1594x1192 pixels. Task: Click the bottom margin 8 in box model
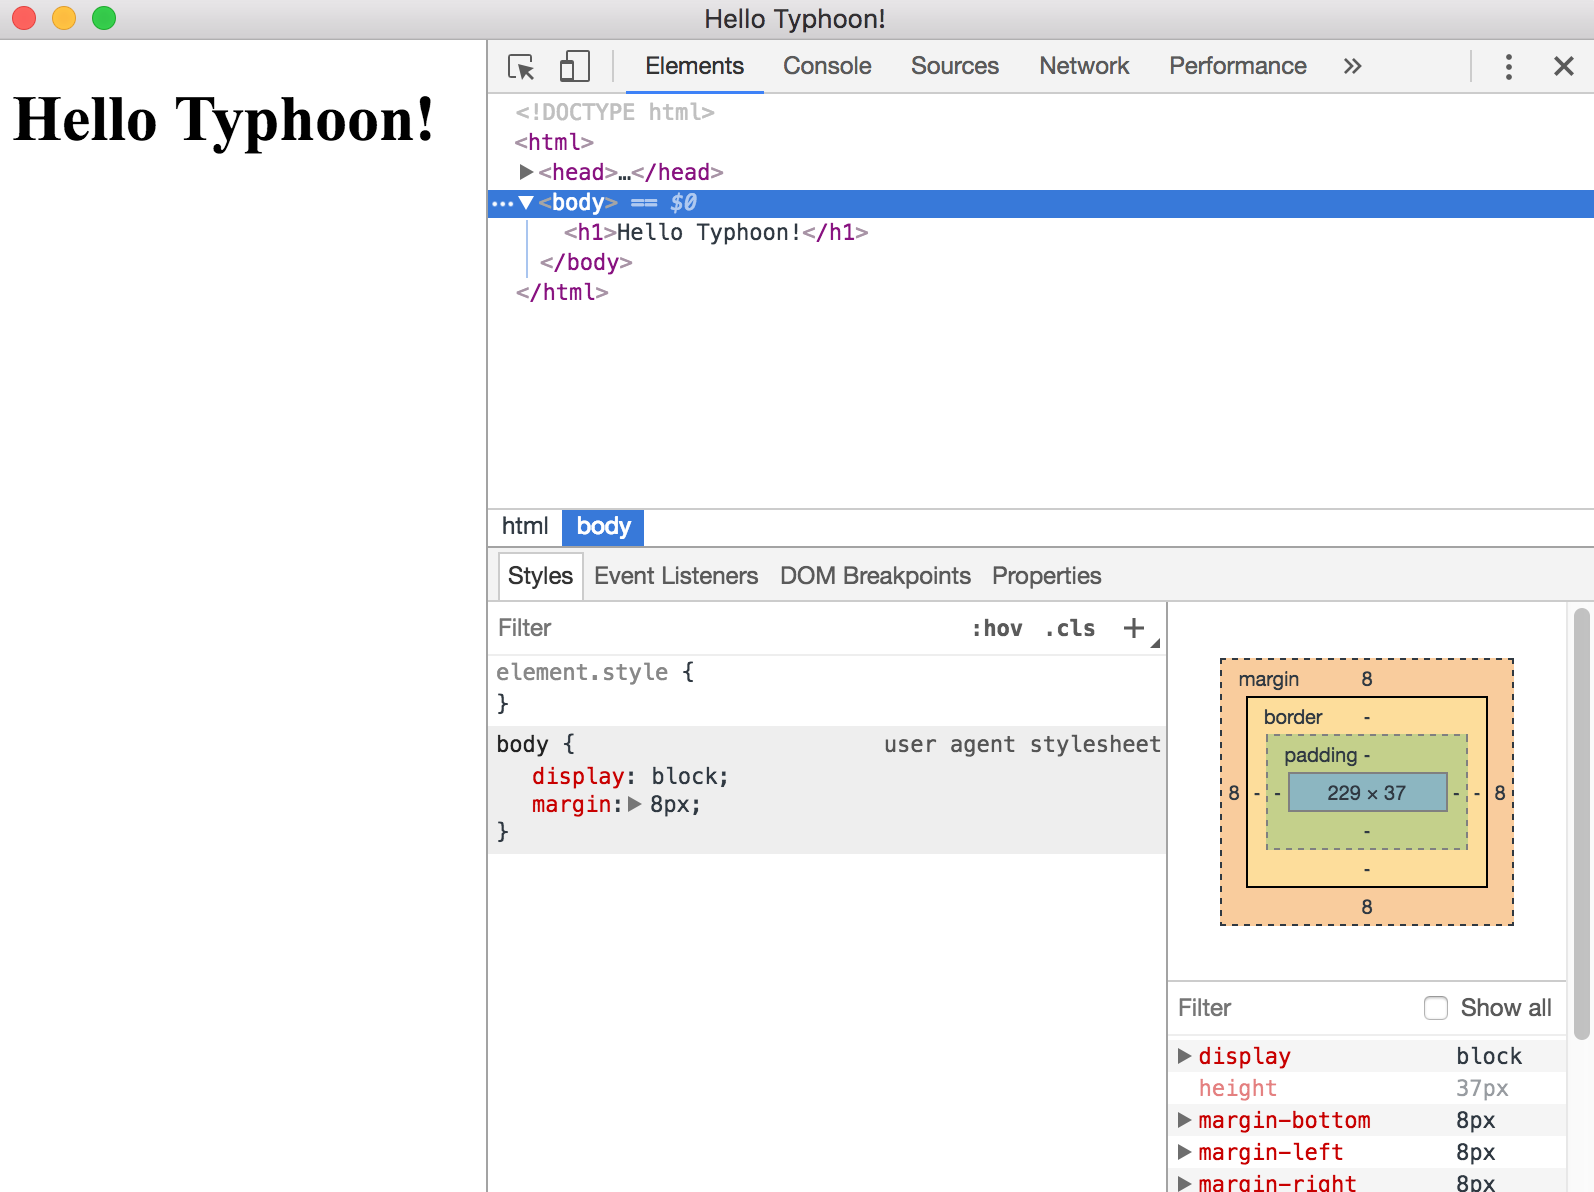coord(1367,907)
